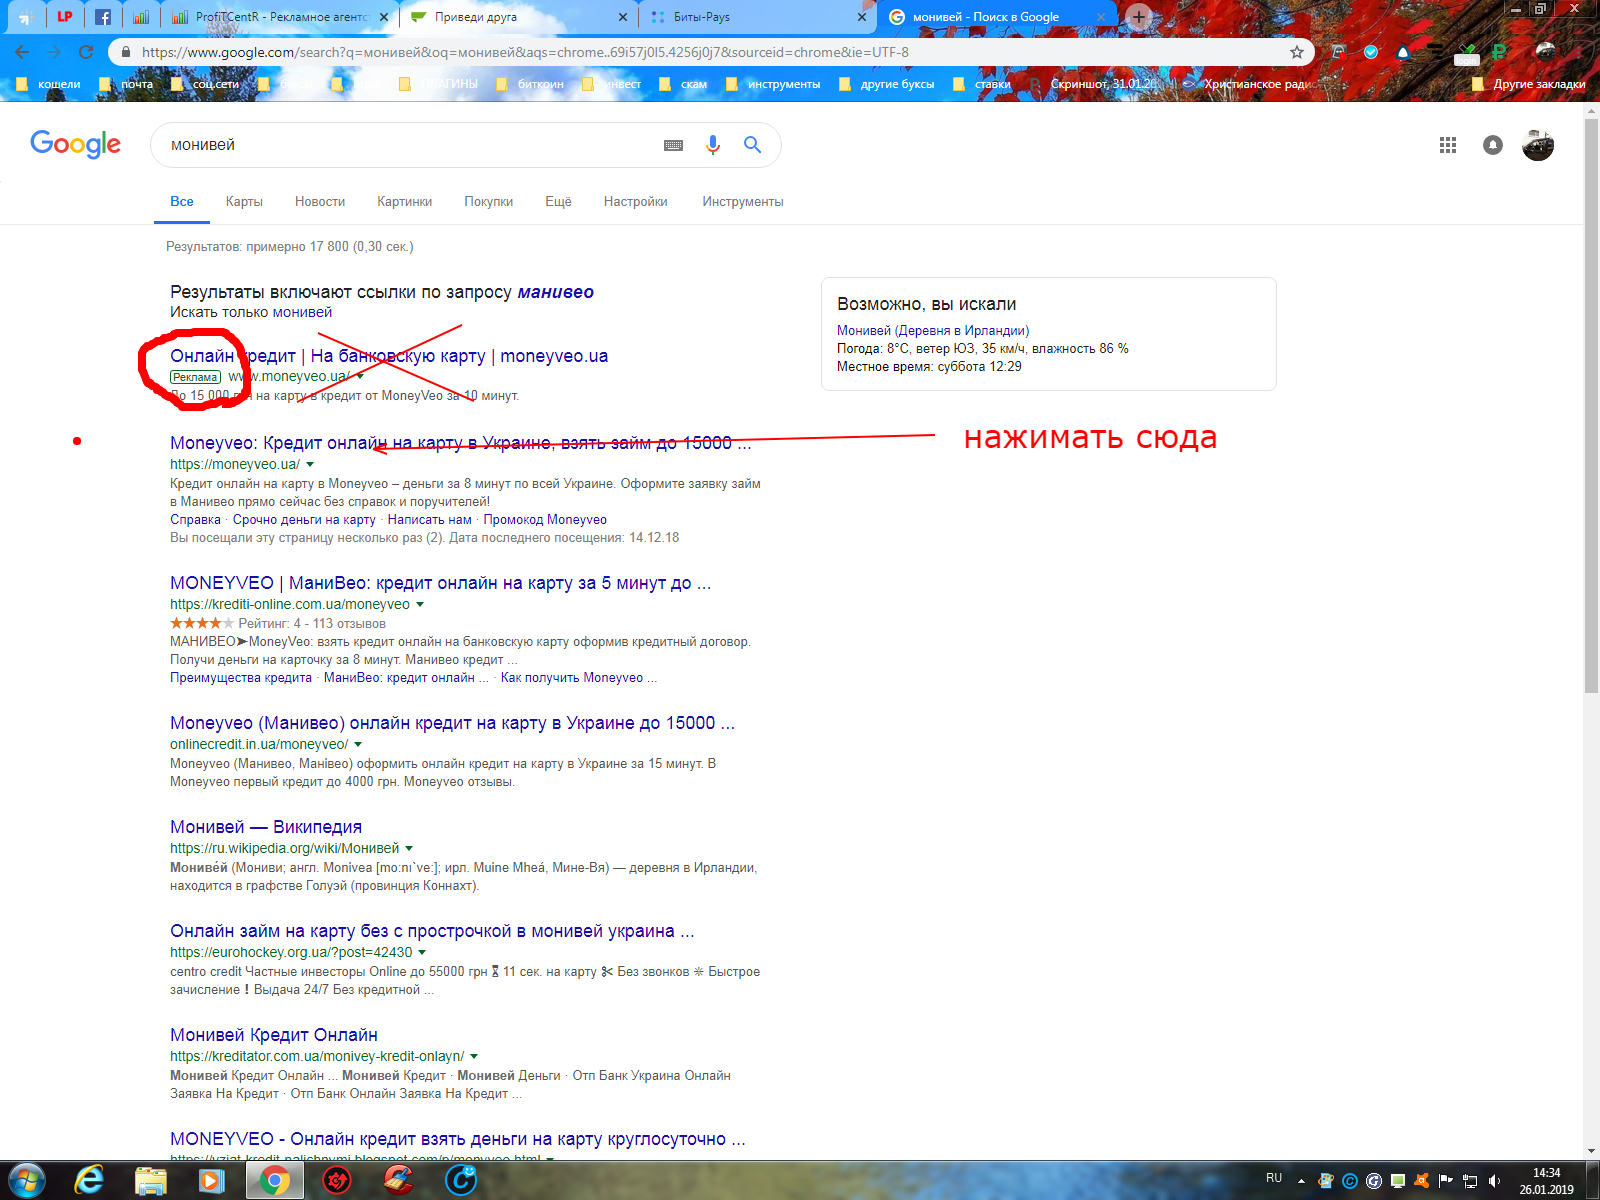Open the Ещё menu
Screen dimensions: 1600x1200
pos(558,201)
